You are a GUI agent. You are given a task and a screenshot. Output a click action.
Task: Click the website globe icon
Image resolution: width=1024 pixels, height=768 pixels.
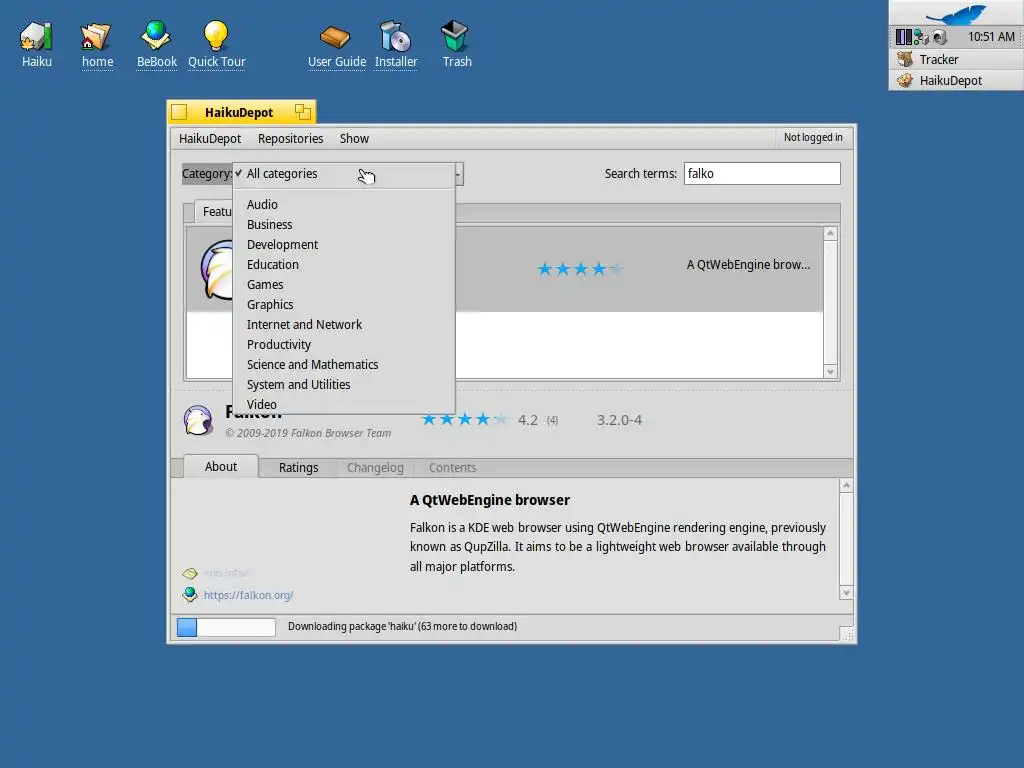pyautogui.click(x=190, y=594)
